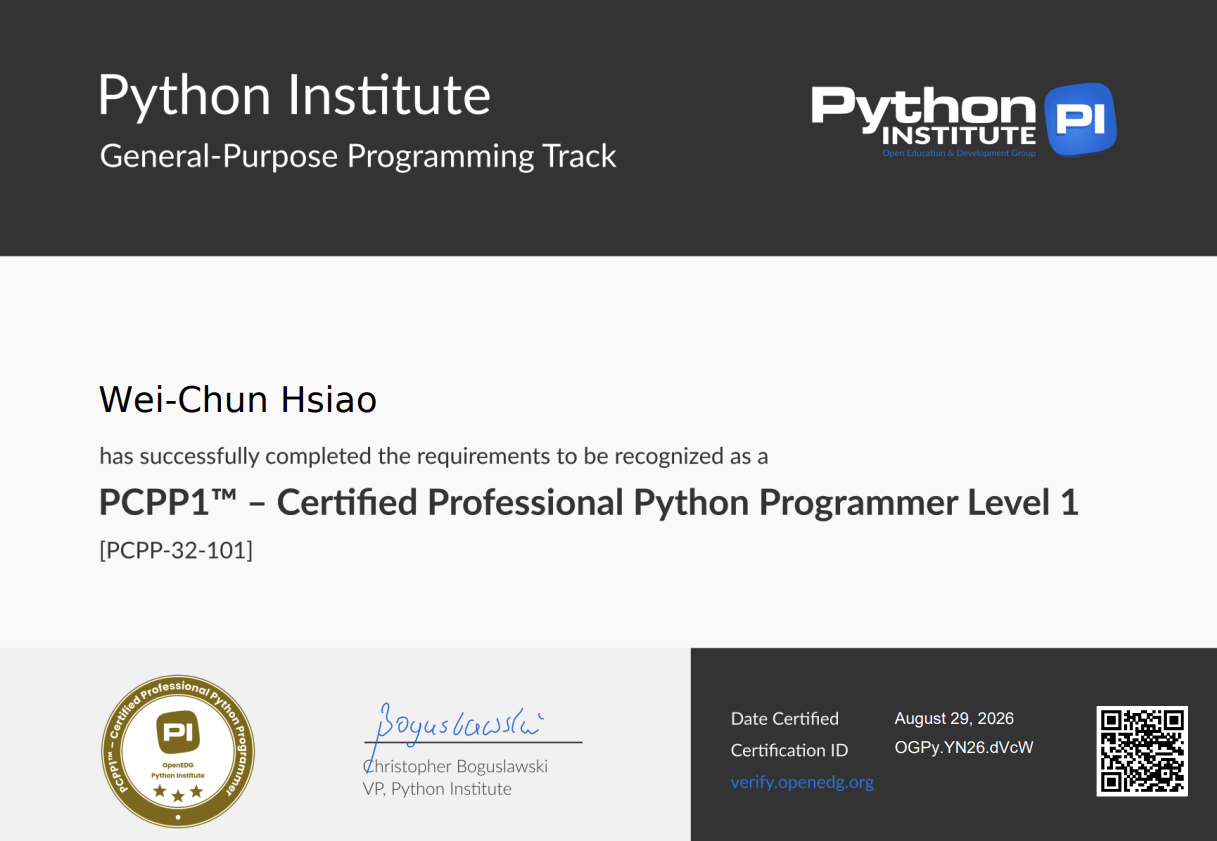The height and width of the screenshot is (841, 1217).
Task: Click the exam code [PCPP-32-101]
Action: pyautogui.click(x=176, y=549)
